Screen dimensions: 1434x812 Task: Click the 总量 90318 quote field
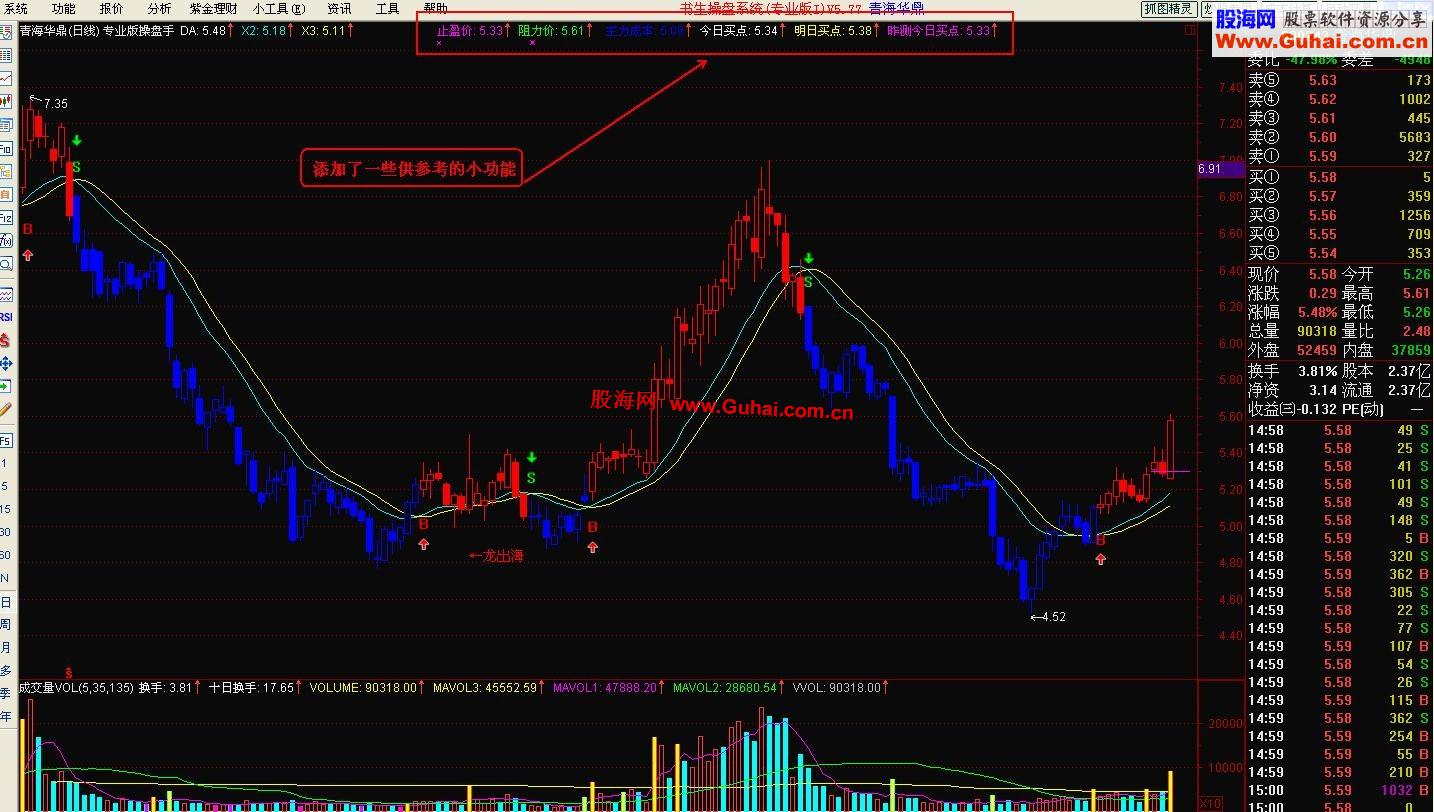pyautogui.click(x=1292, y=331)
